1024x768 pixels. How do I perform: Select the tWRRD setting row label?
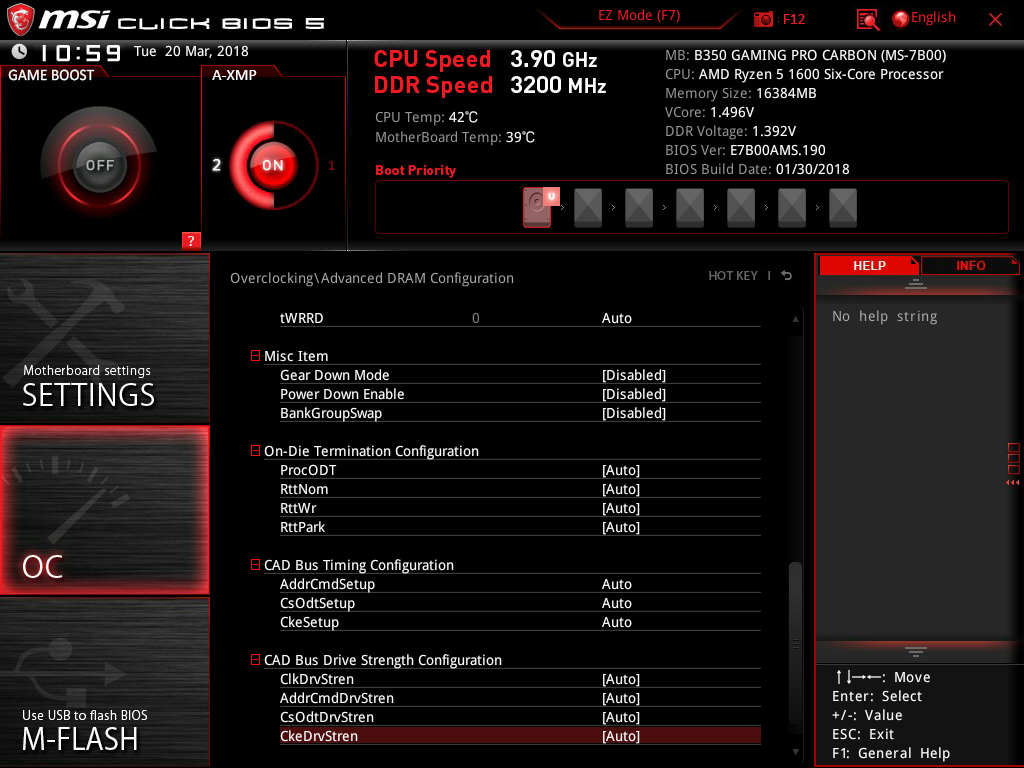click(302, 318)
